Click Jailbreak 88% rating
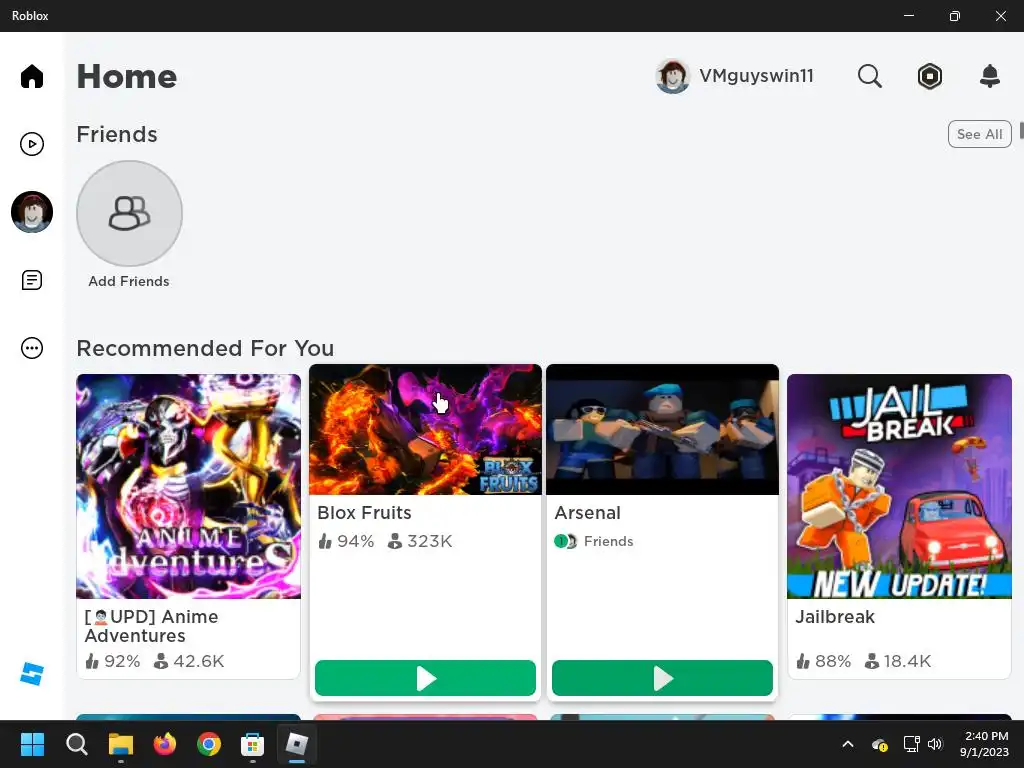 pyautogui.click(x=824, y=661)
